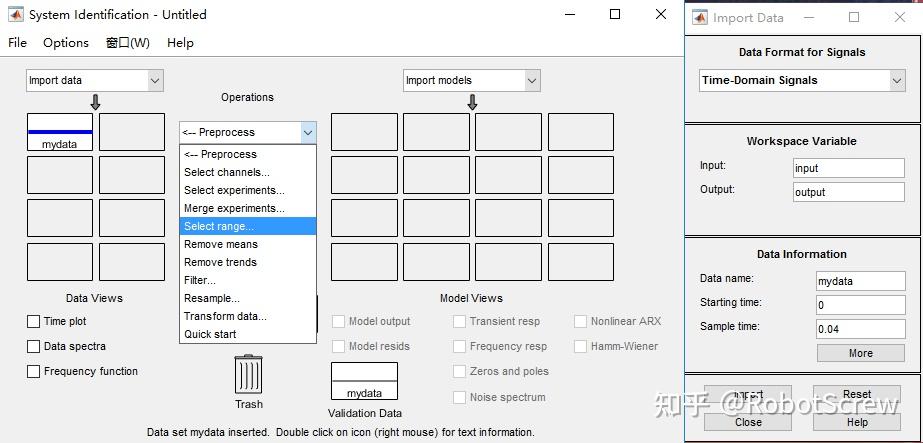The width and height of the screenshot is (923, 443).
Task: Check the Transient resp option
Action: coord(459,321)
